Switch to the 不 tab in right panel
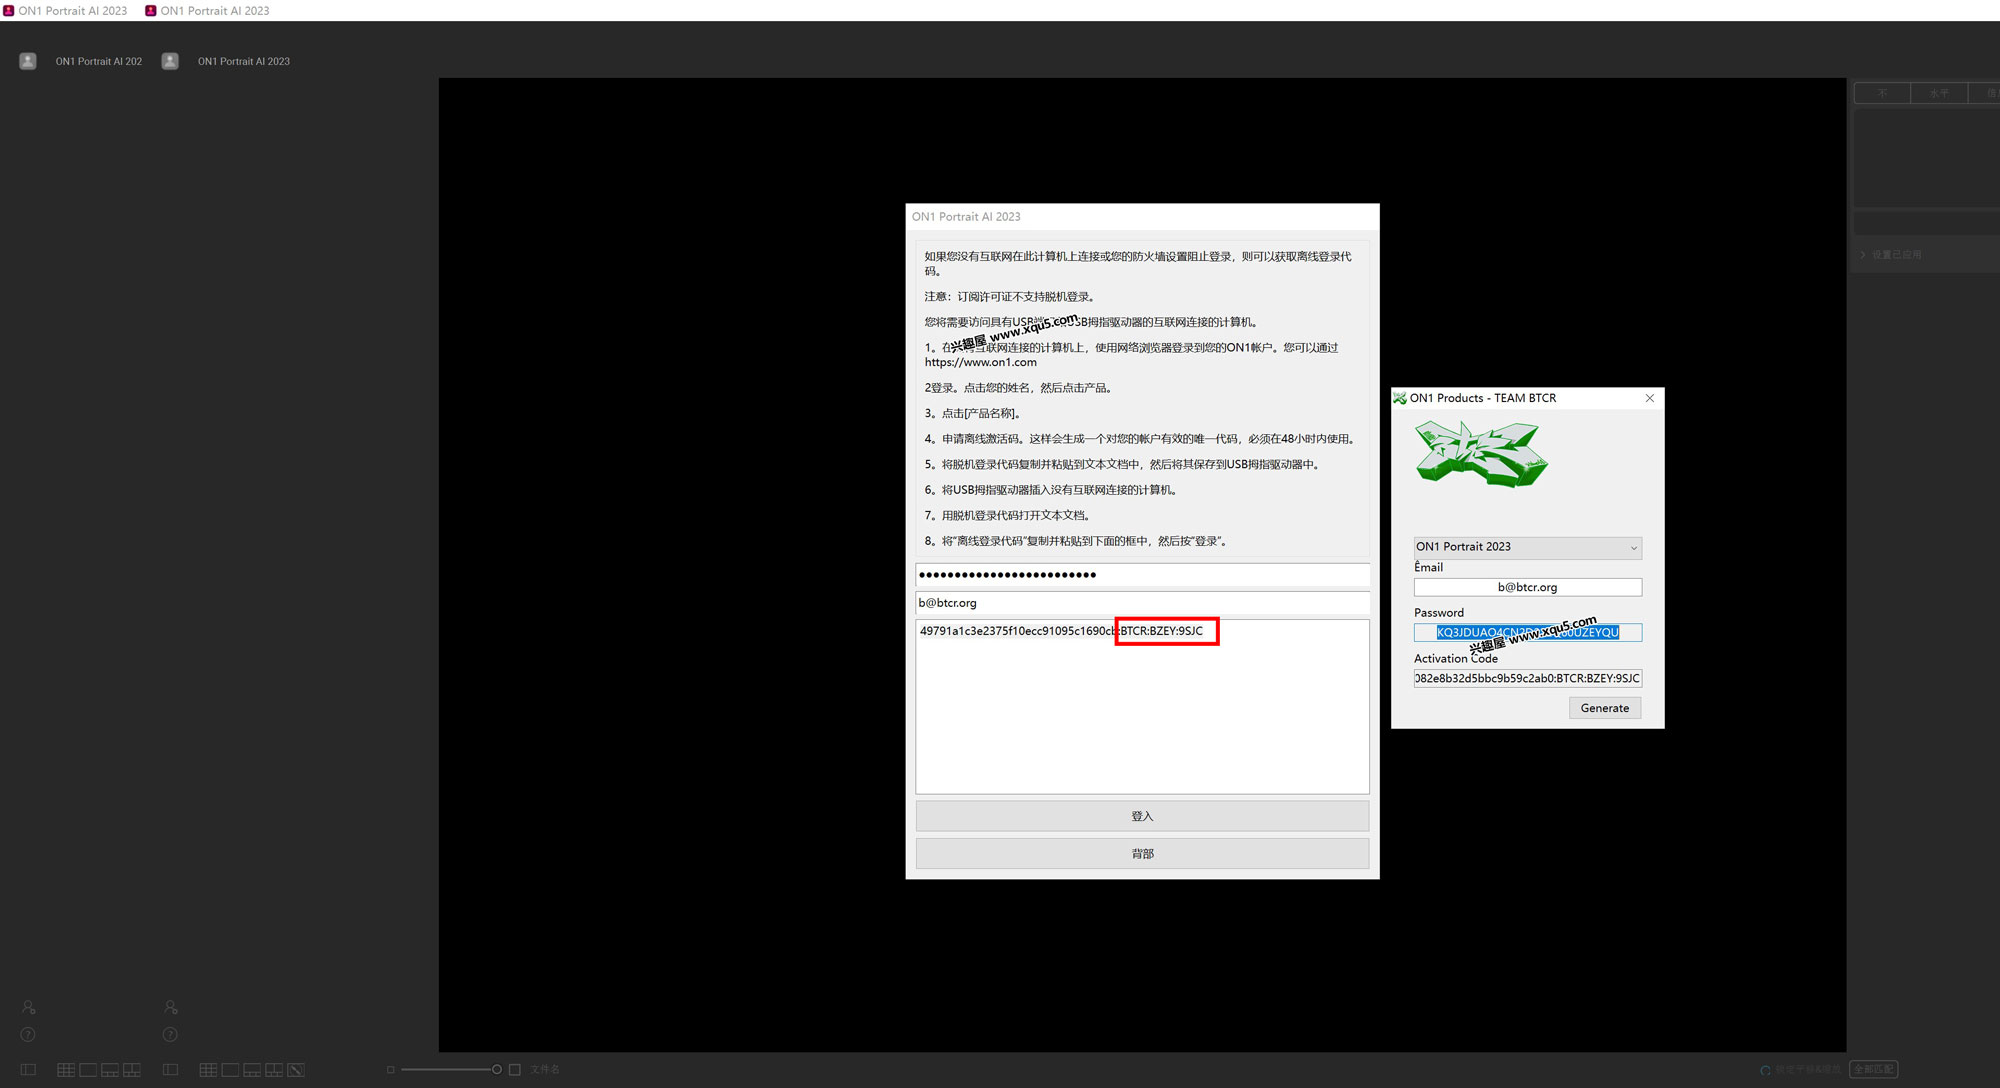Screen dimensions: 2000x1088 click(x=1882, y=93)
